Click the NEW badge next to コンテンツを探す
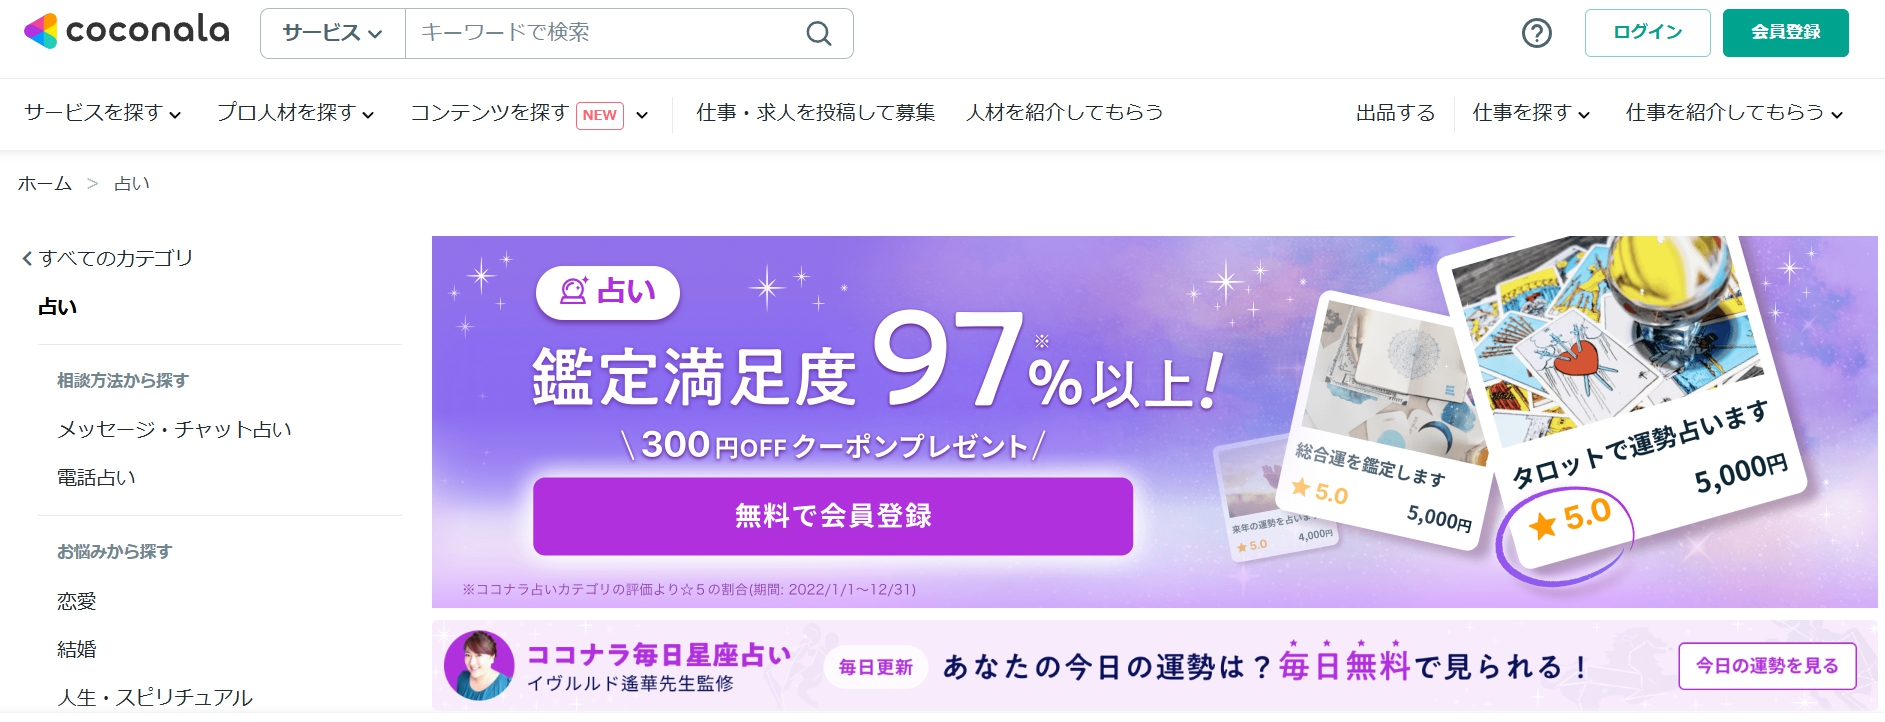The width and height of the screenshot is (1885, 722). 599,115
